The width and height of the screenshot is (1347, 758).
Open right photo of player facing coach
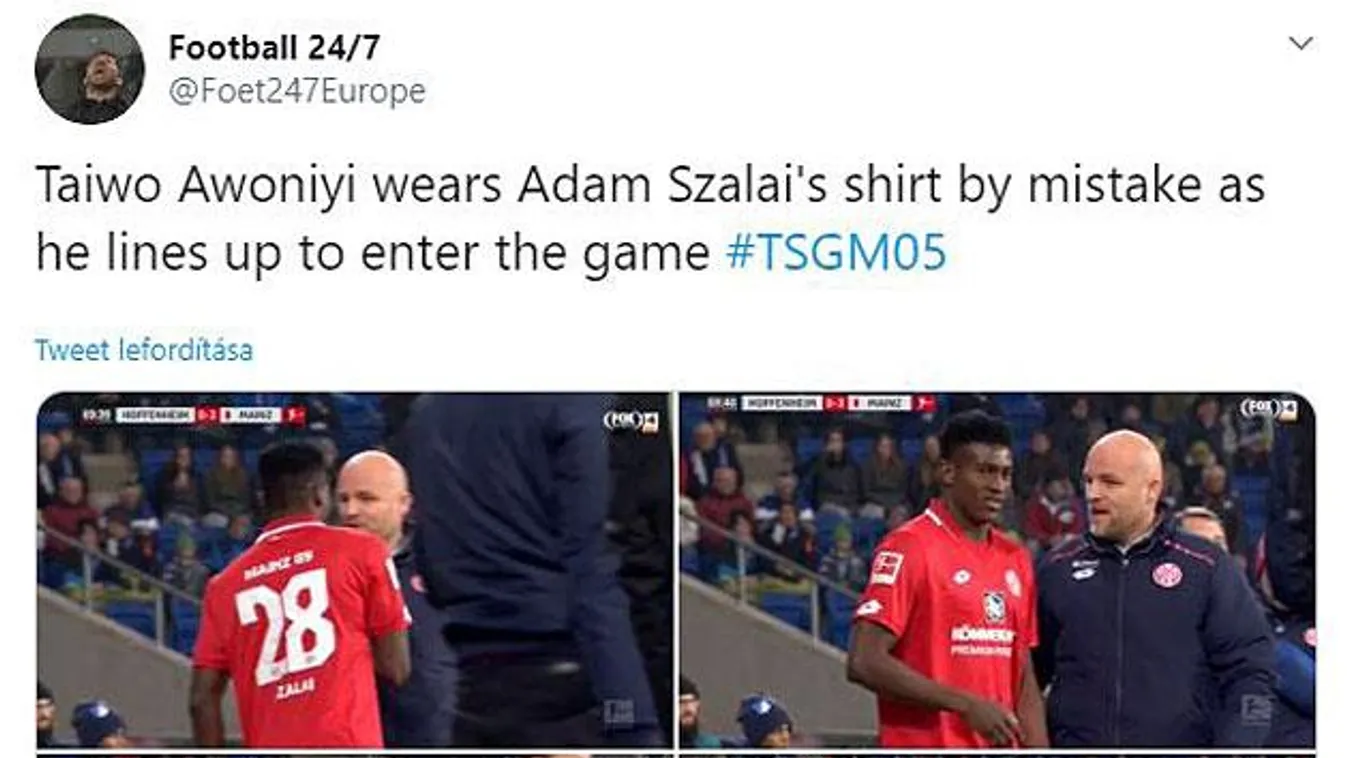click(997, 570)
